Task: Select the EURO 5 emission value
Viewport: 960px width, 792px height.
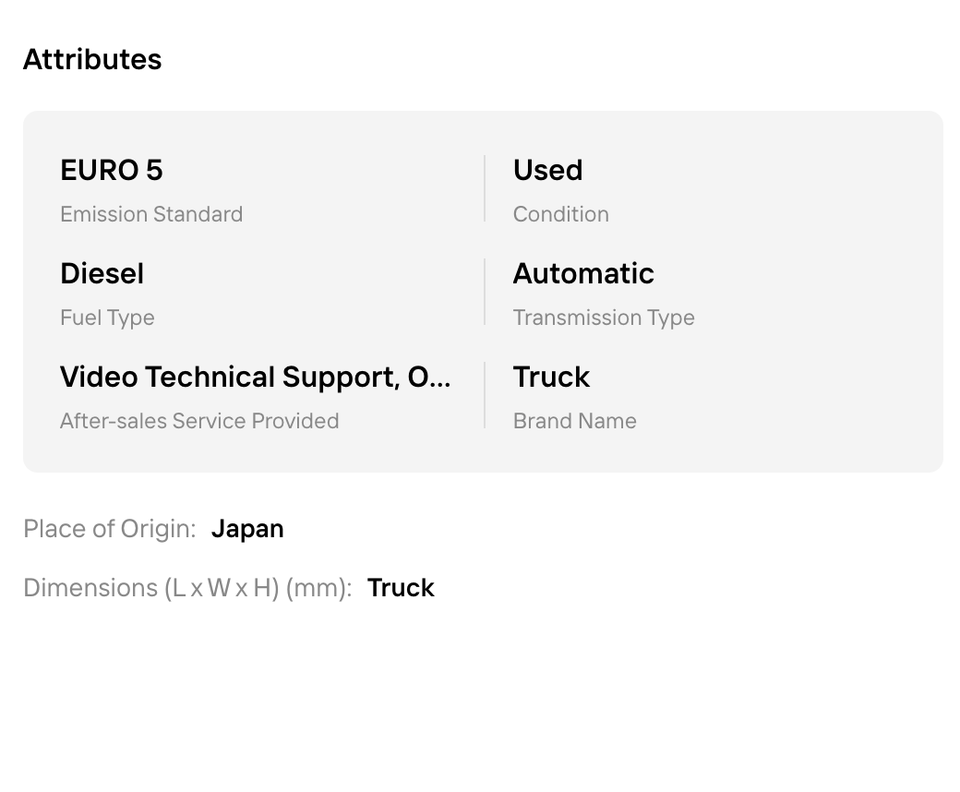Action: click(x=111, y=170)
